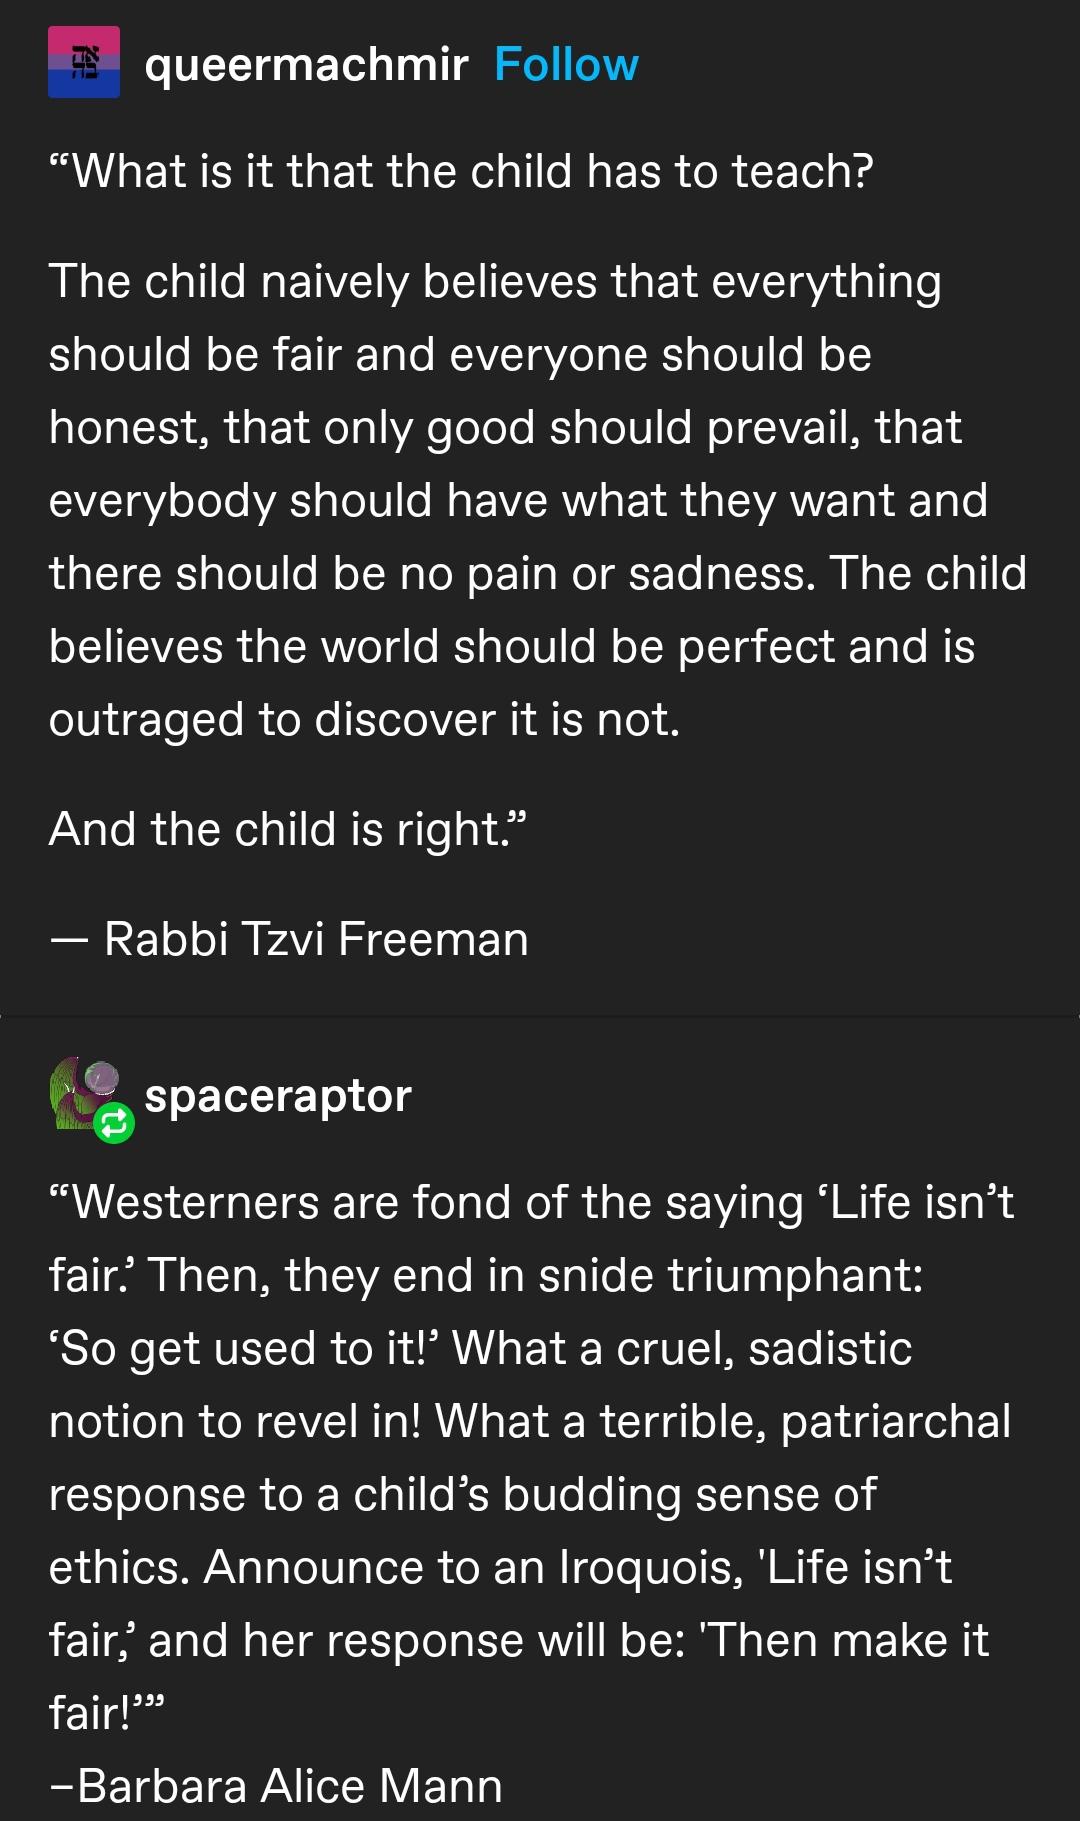1080x1821 pixels.
Task: Open queermachmir's bisexual flag avatar
Action: [x=84, y=62]
